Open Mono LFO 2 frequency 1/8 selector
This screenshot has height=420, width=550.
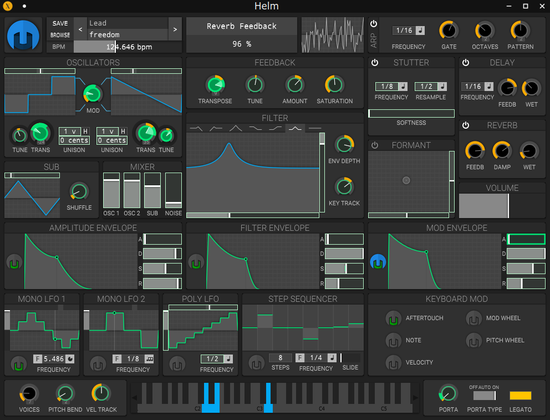pos(133,359)
